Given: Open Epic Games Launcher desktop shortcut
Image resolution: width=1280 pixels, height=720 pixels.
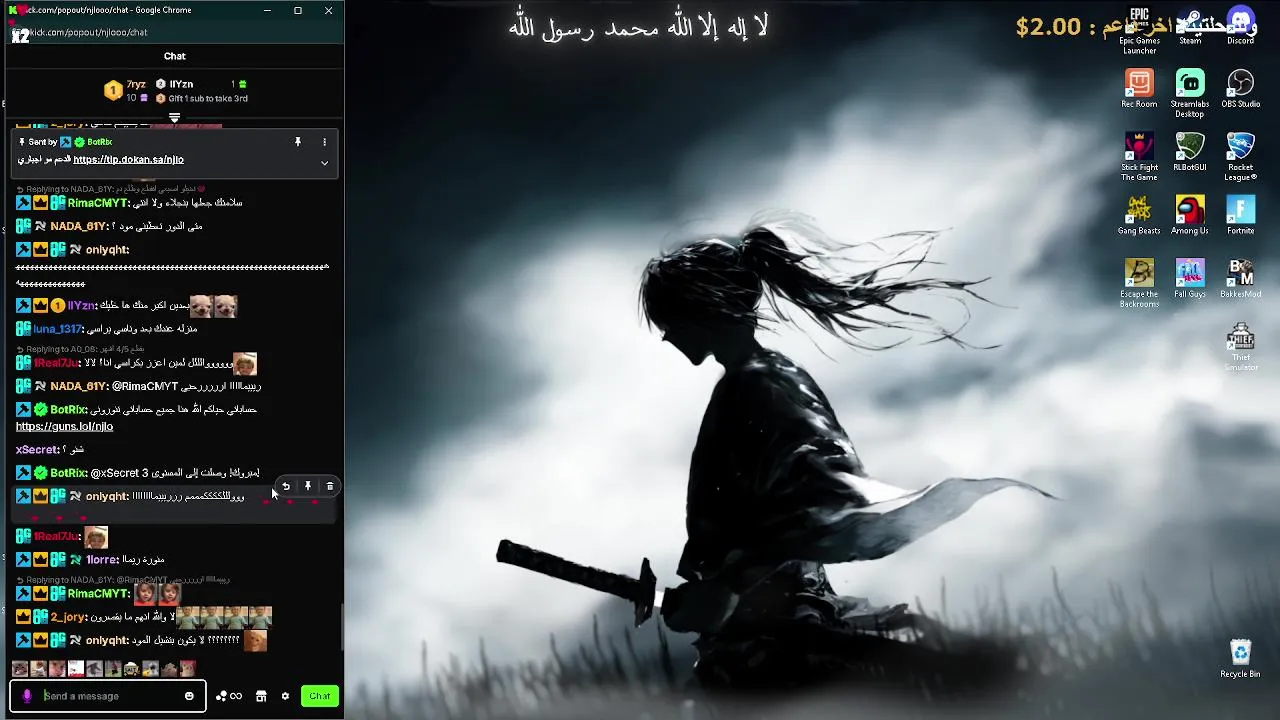Looking at the screenshot, I should click(1139, 31).
